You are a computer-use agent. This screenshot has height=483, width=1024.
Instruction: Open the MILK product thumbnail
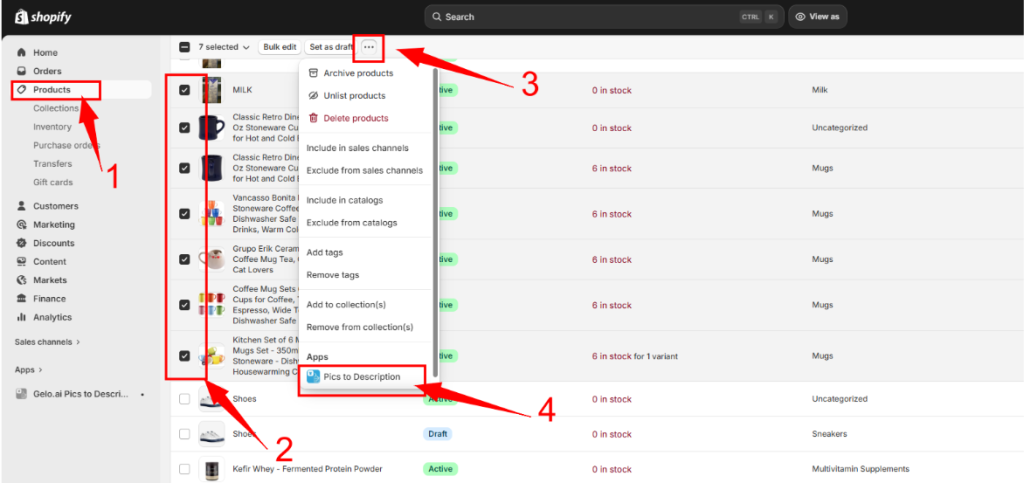coord(211,90)
